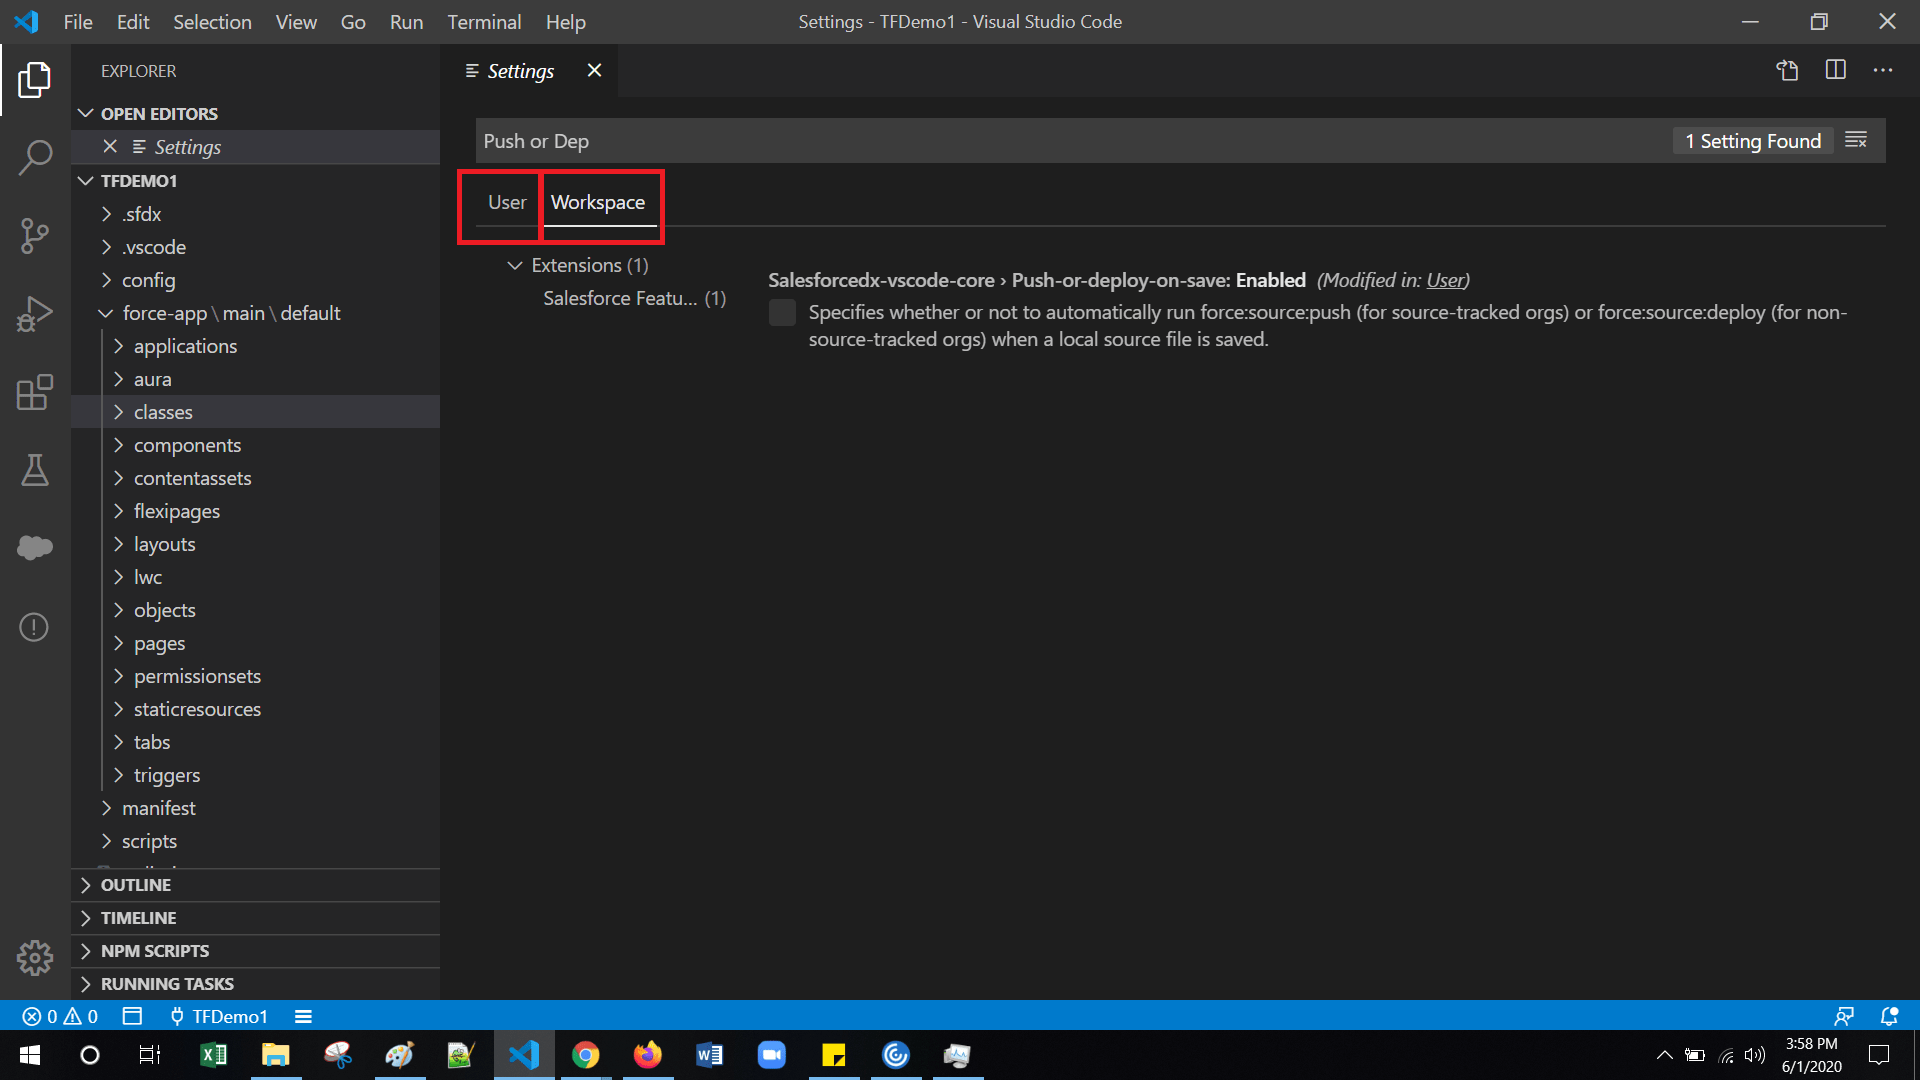Viewport: 1920px width, 1080px height.
Task: Click the underlined User link next to Modified in
Action: point(1445,280)
